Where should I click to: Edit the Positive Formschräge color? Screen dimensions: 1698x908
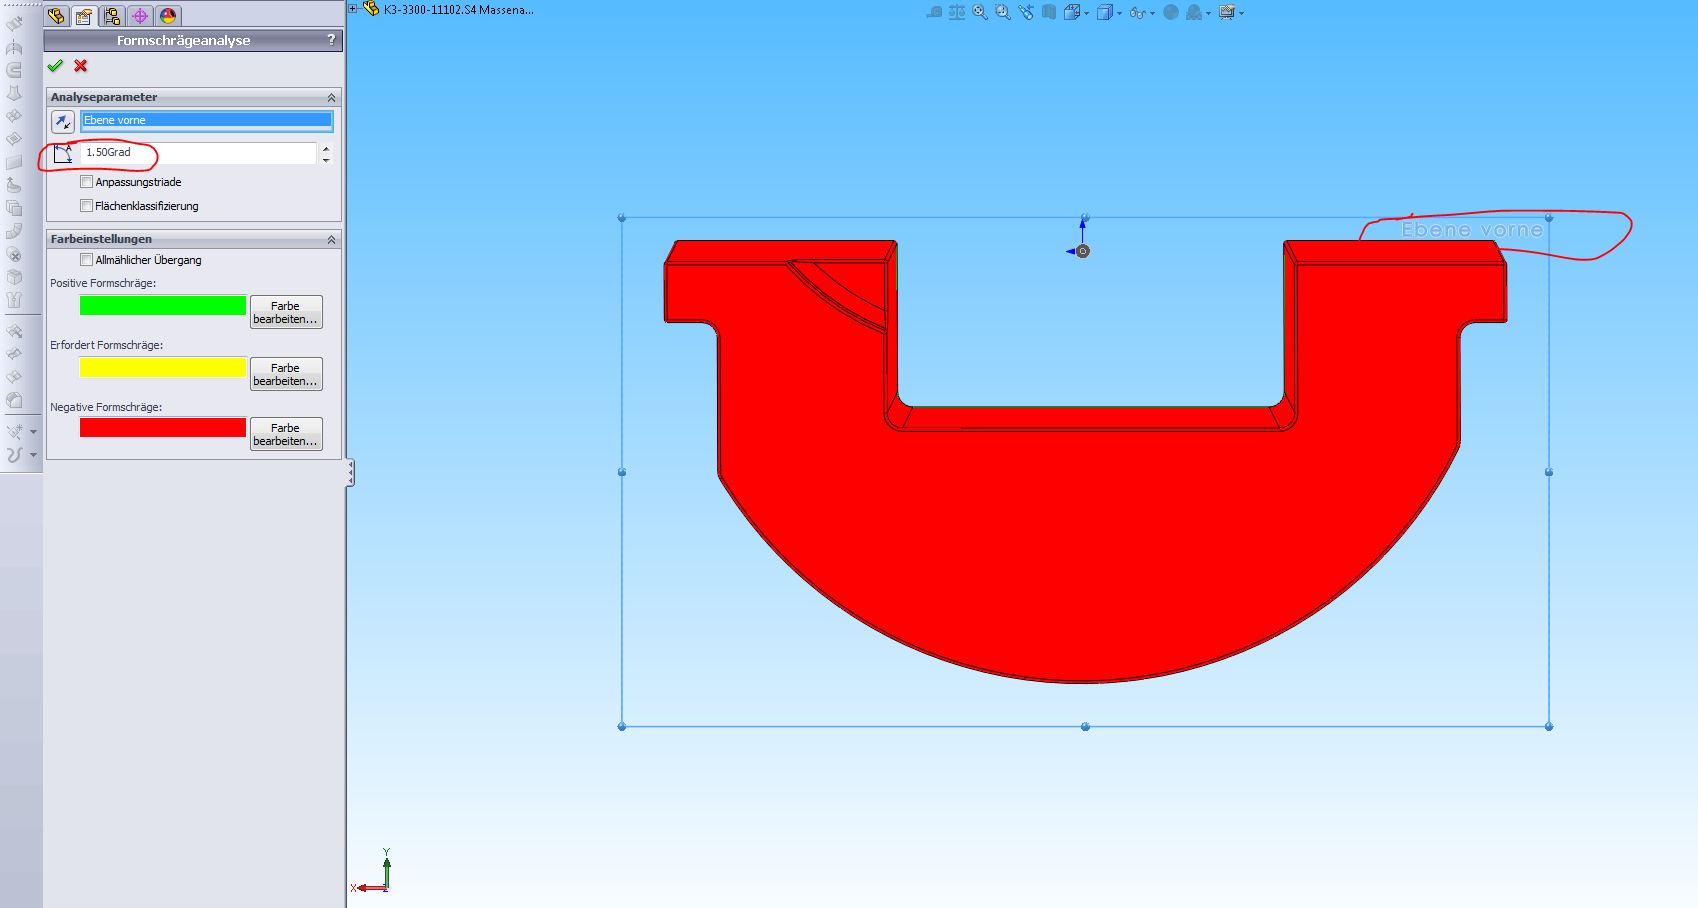285,312
